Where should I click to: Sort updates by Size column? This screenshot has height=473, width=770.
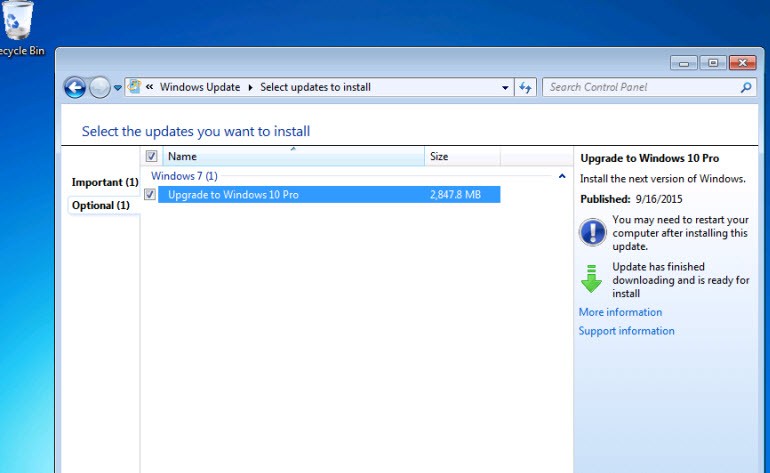click(x=463, y=156)
